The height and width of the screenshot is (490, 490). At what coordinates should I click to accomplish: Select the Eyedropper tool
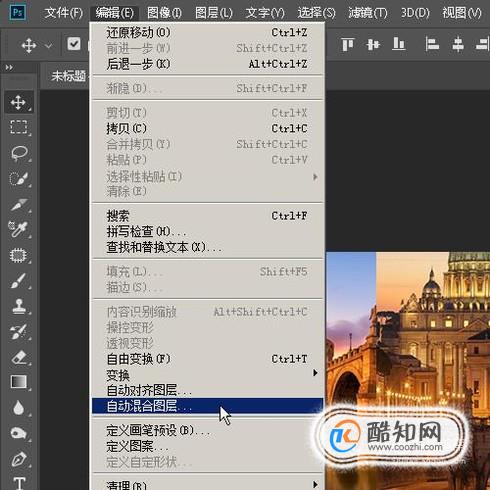pyautogui.click(x=18, y=230)
